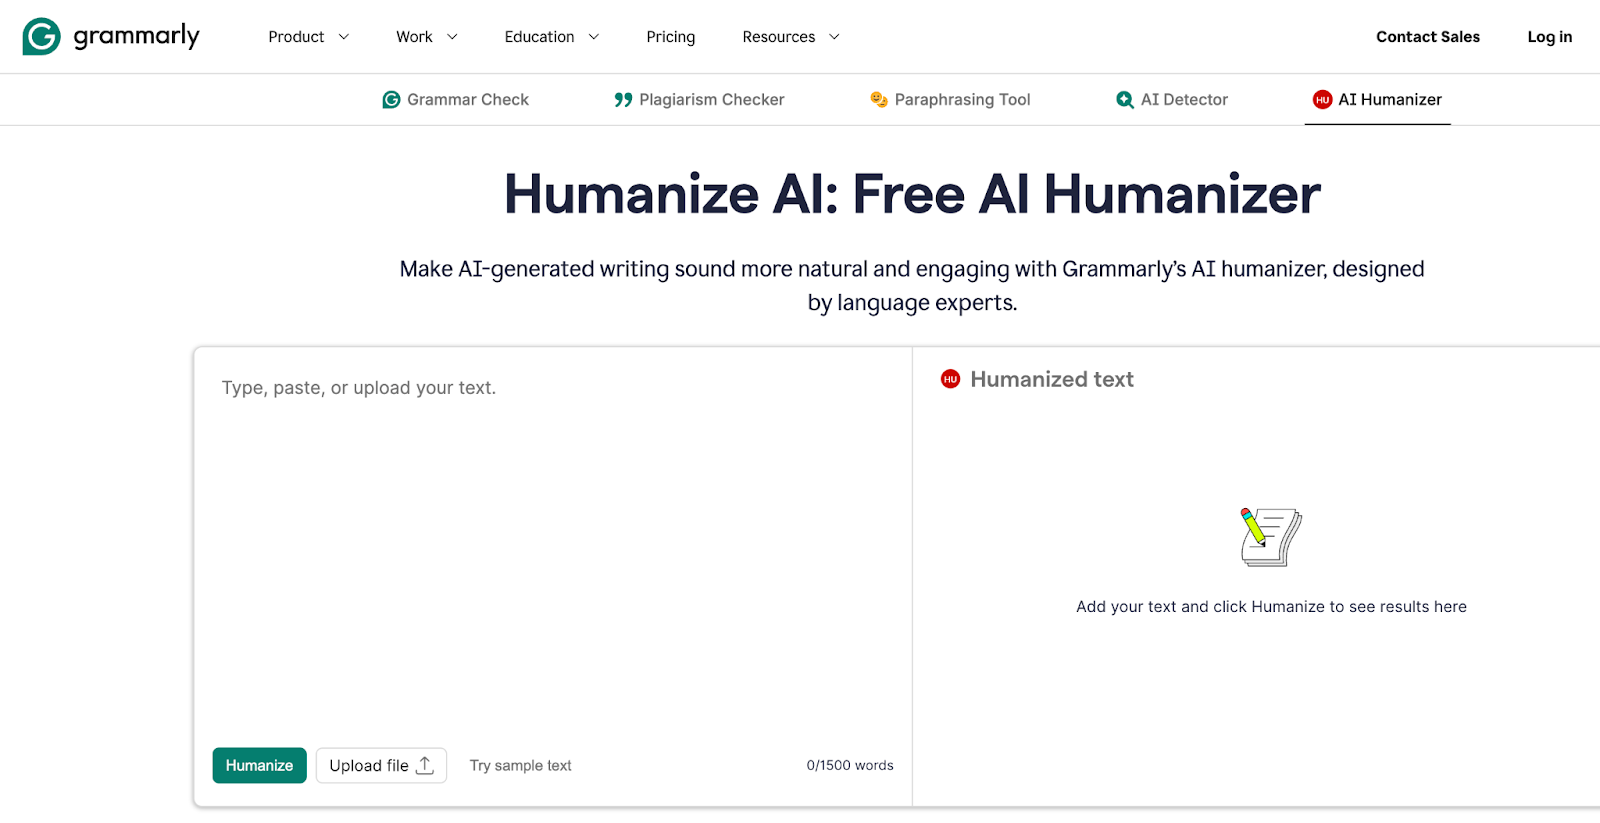Open the Resources dropdown menu

pos(790,37)
